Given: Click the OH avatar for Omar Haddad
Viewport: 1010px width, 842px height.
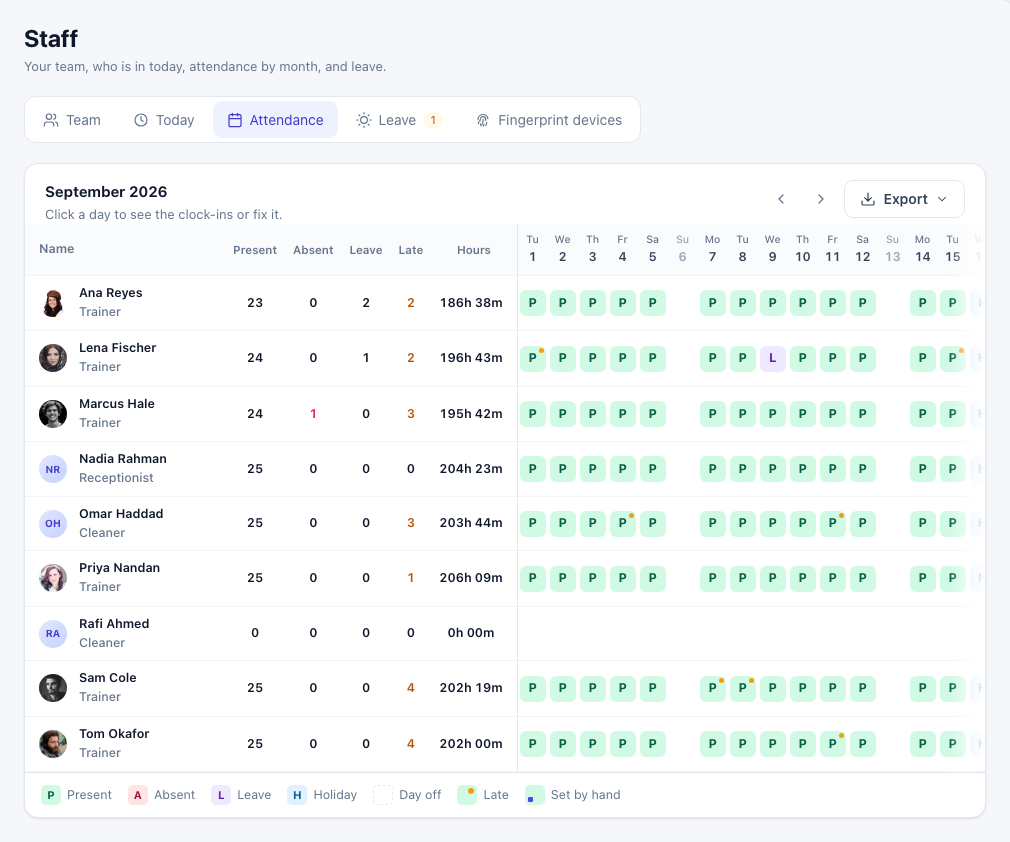Looking at the screenshot, I should click(53, 523).
